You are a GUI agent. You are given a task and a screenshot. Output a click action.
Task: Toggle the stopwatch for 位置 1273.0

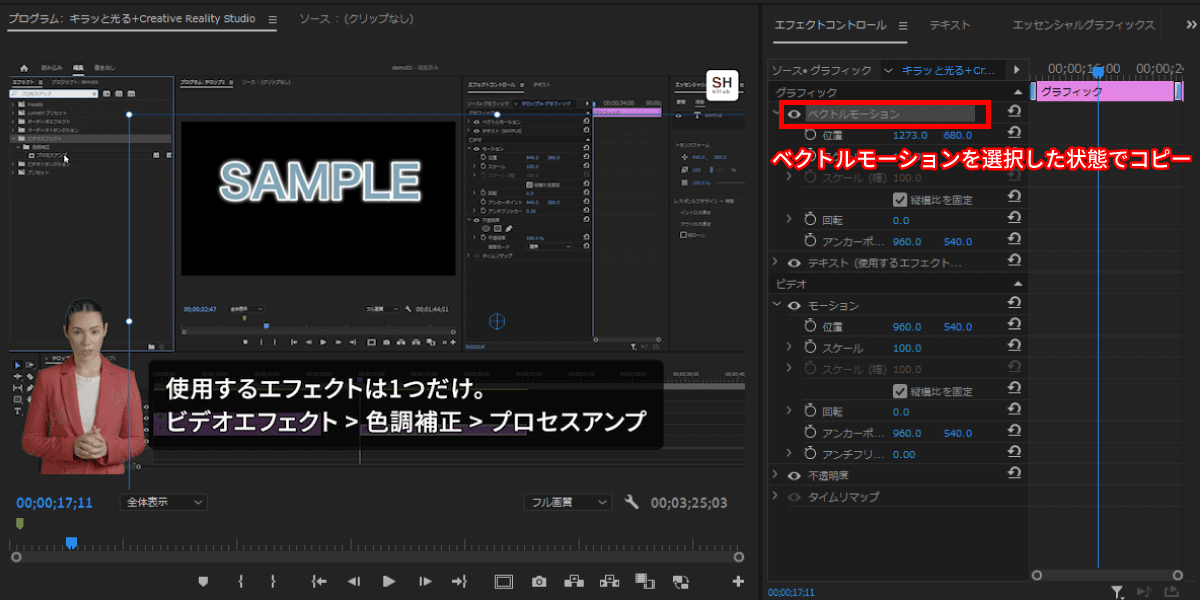tap(811, 134)
